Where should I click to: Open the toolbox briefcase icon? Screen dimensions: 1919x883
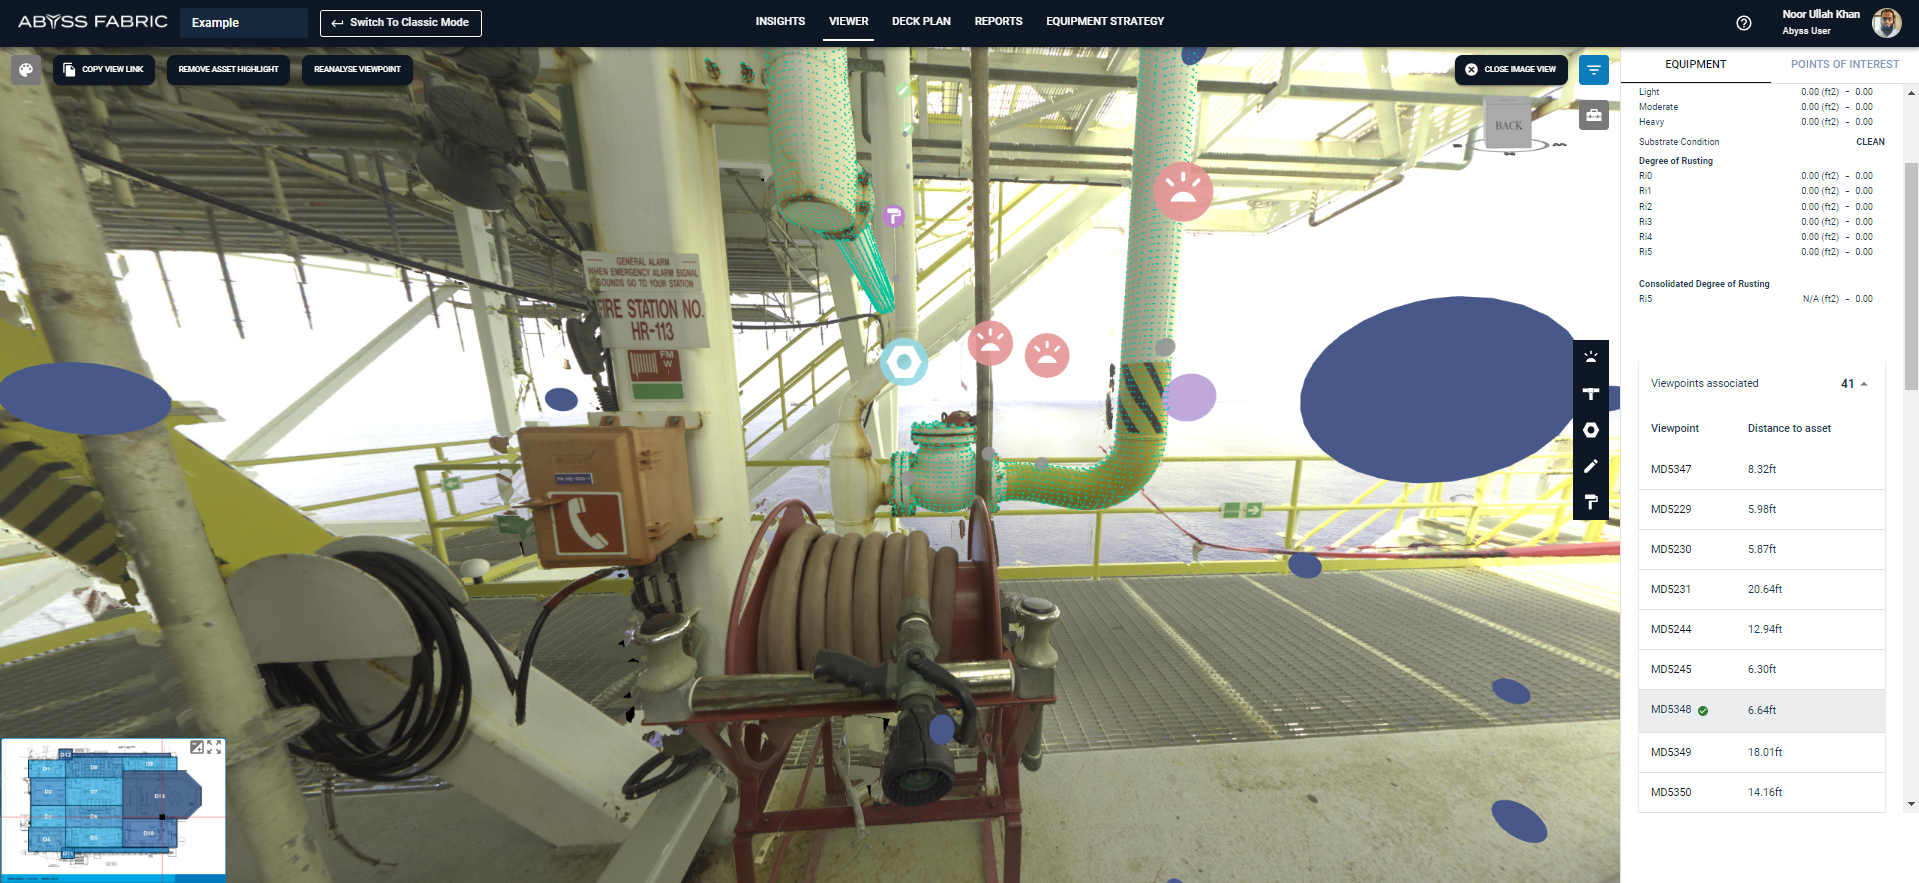coord(1593,116)
